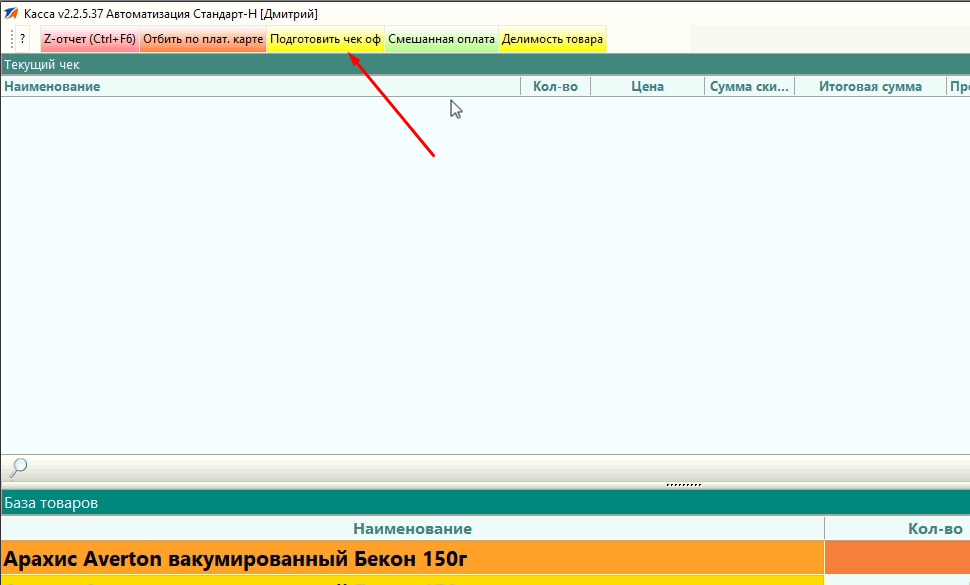Click the magnifier search icon
The height and width of the screenshot is (585, 970).
18,468
